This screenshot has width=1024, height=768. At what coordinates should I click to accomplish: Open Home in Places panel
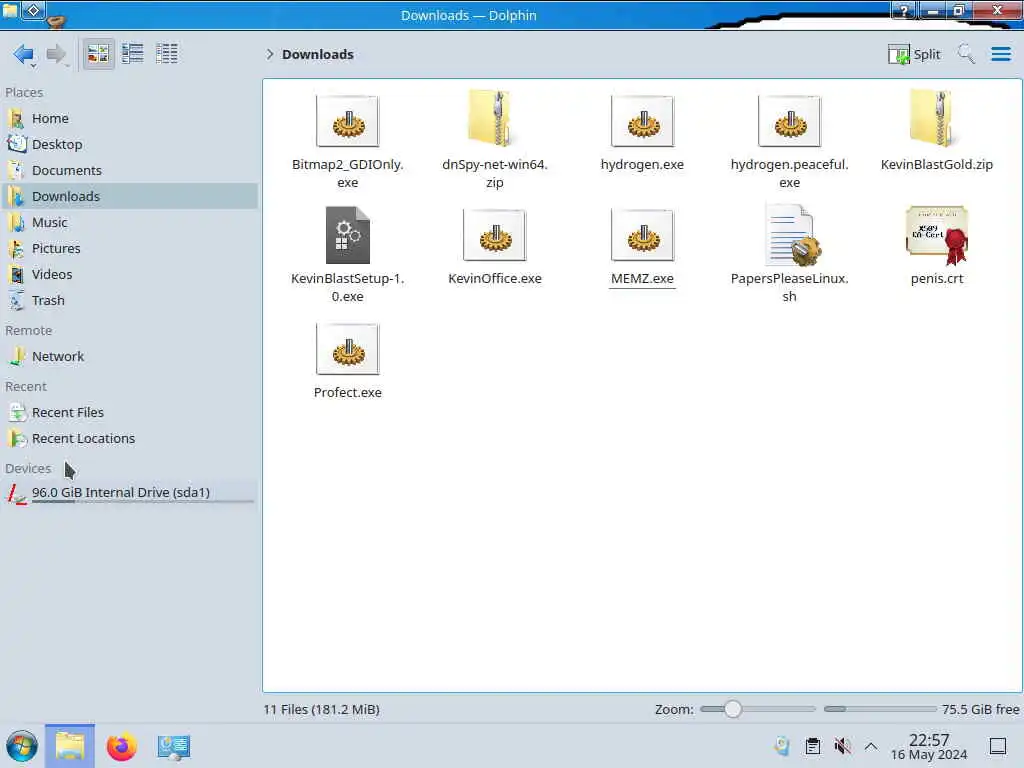pyautogui.click(x=131, y=118)
